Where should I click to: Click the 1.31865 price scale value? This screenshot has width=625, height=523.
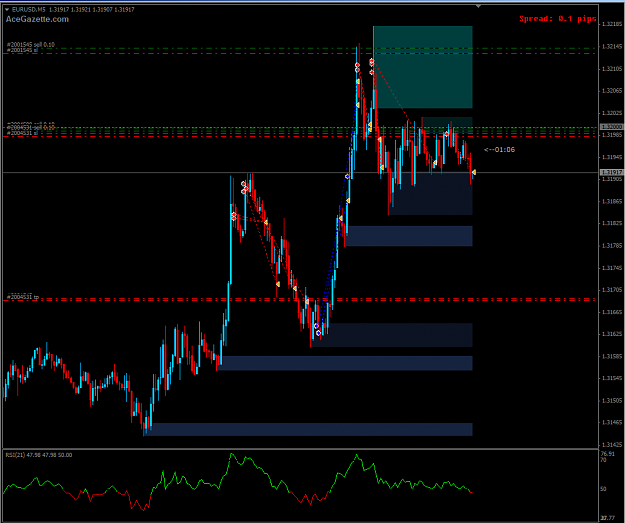point(611,201)
